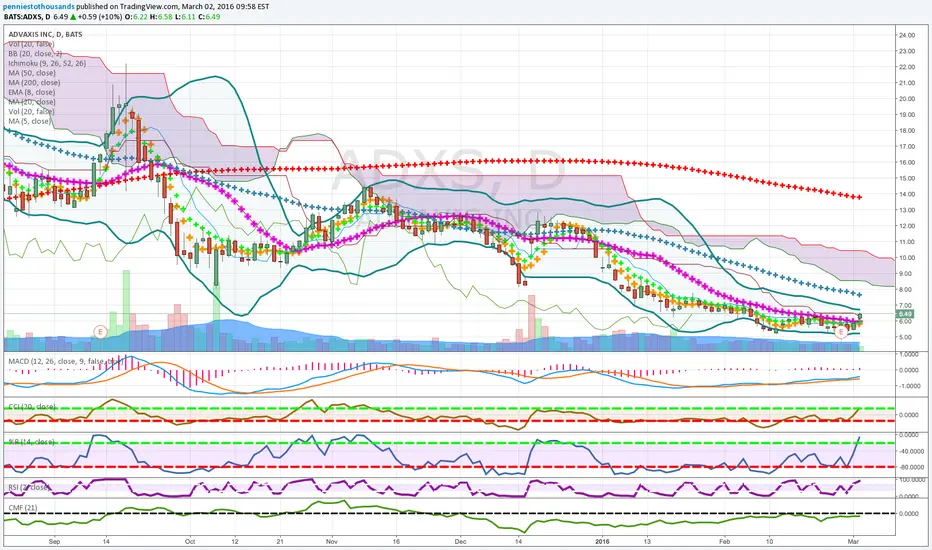Screen dimensions: 932x550
Task: Click the MACD (12, 26, close, 9) pane label
Action: pos(65,361)
